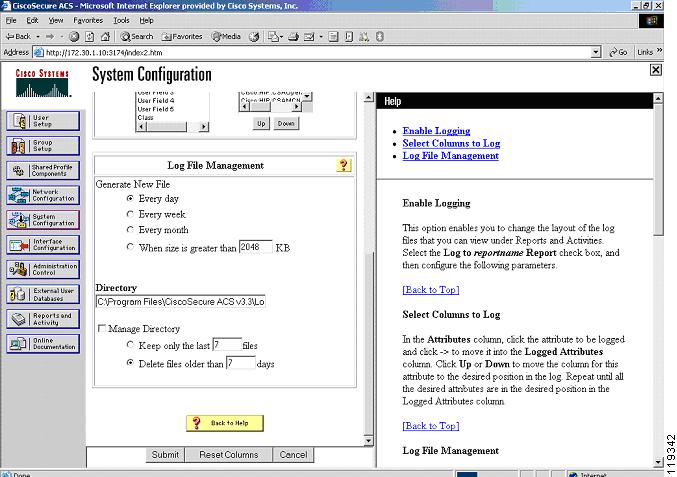Select Keep only the last files option
This screenshot has width=677, height=477.
pyautogui.click(x=130, y=345)
